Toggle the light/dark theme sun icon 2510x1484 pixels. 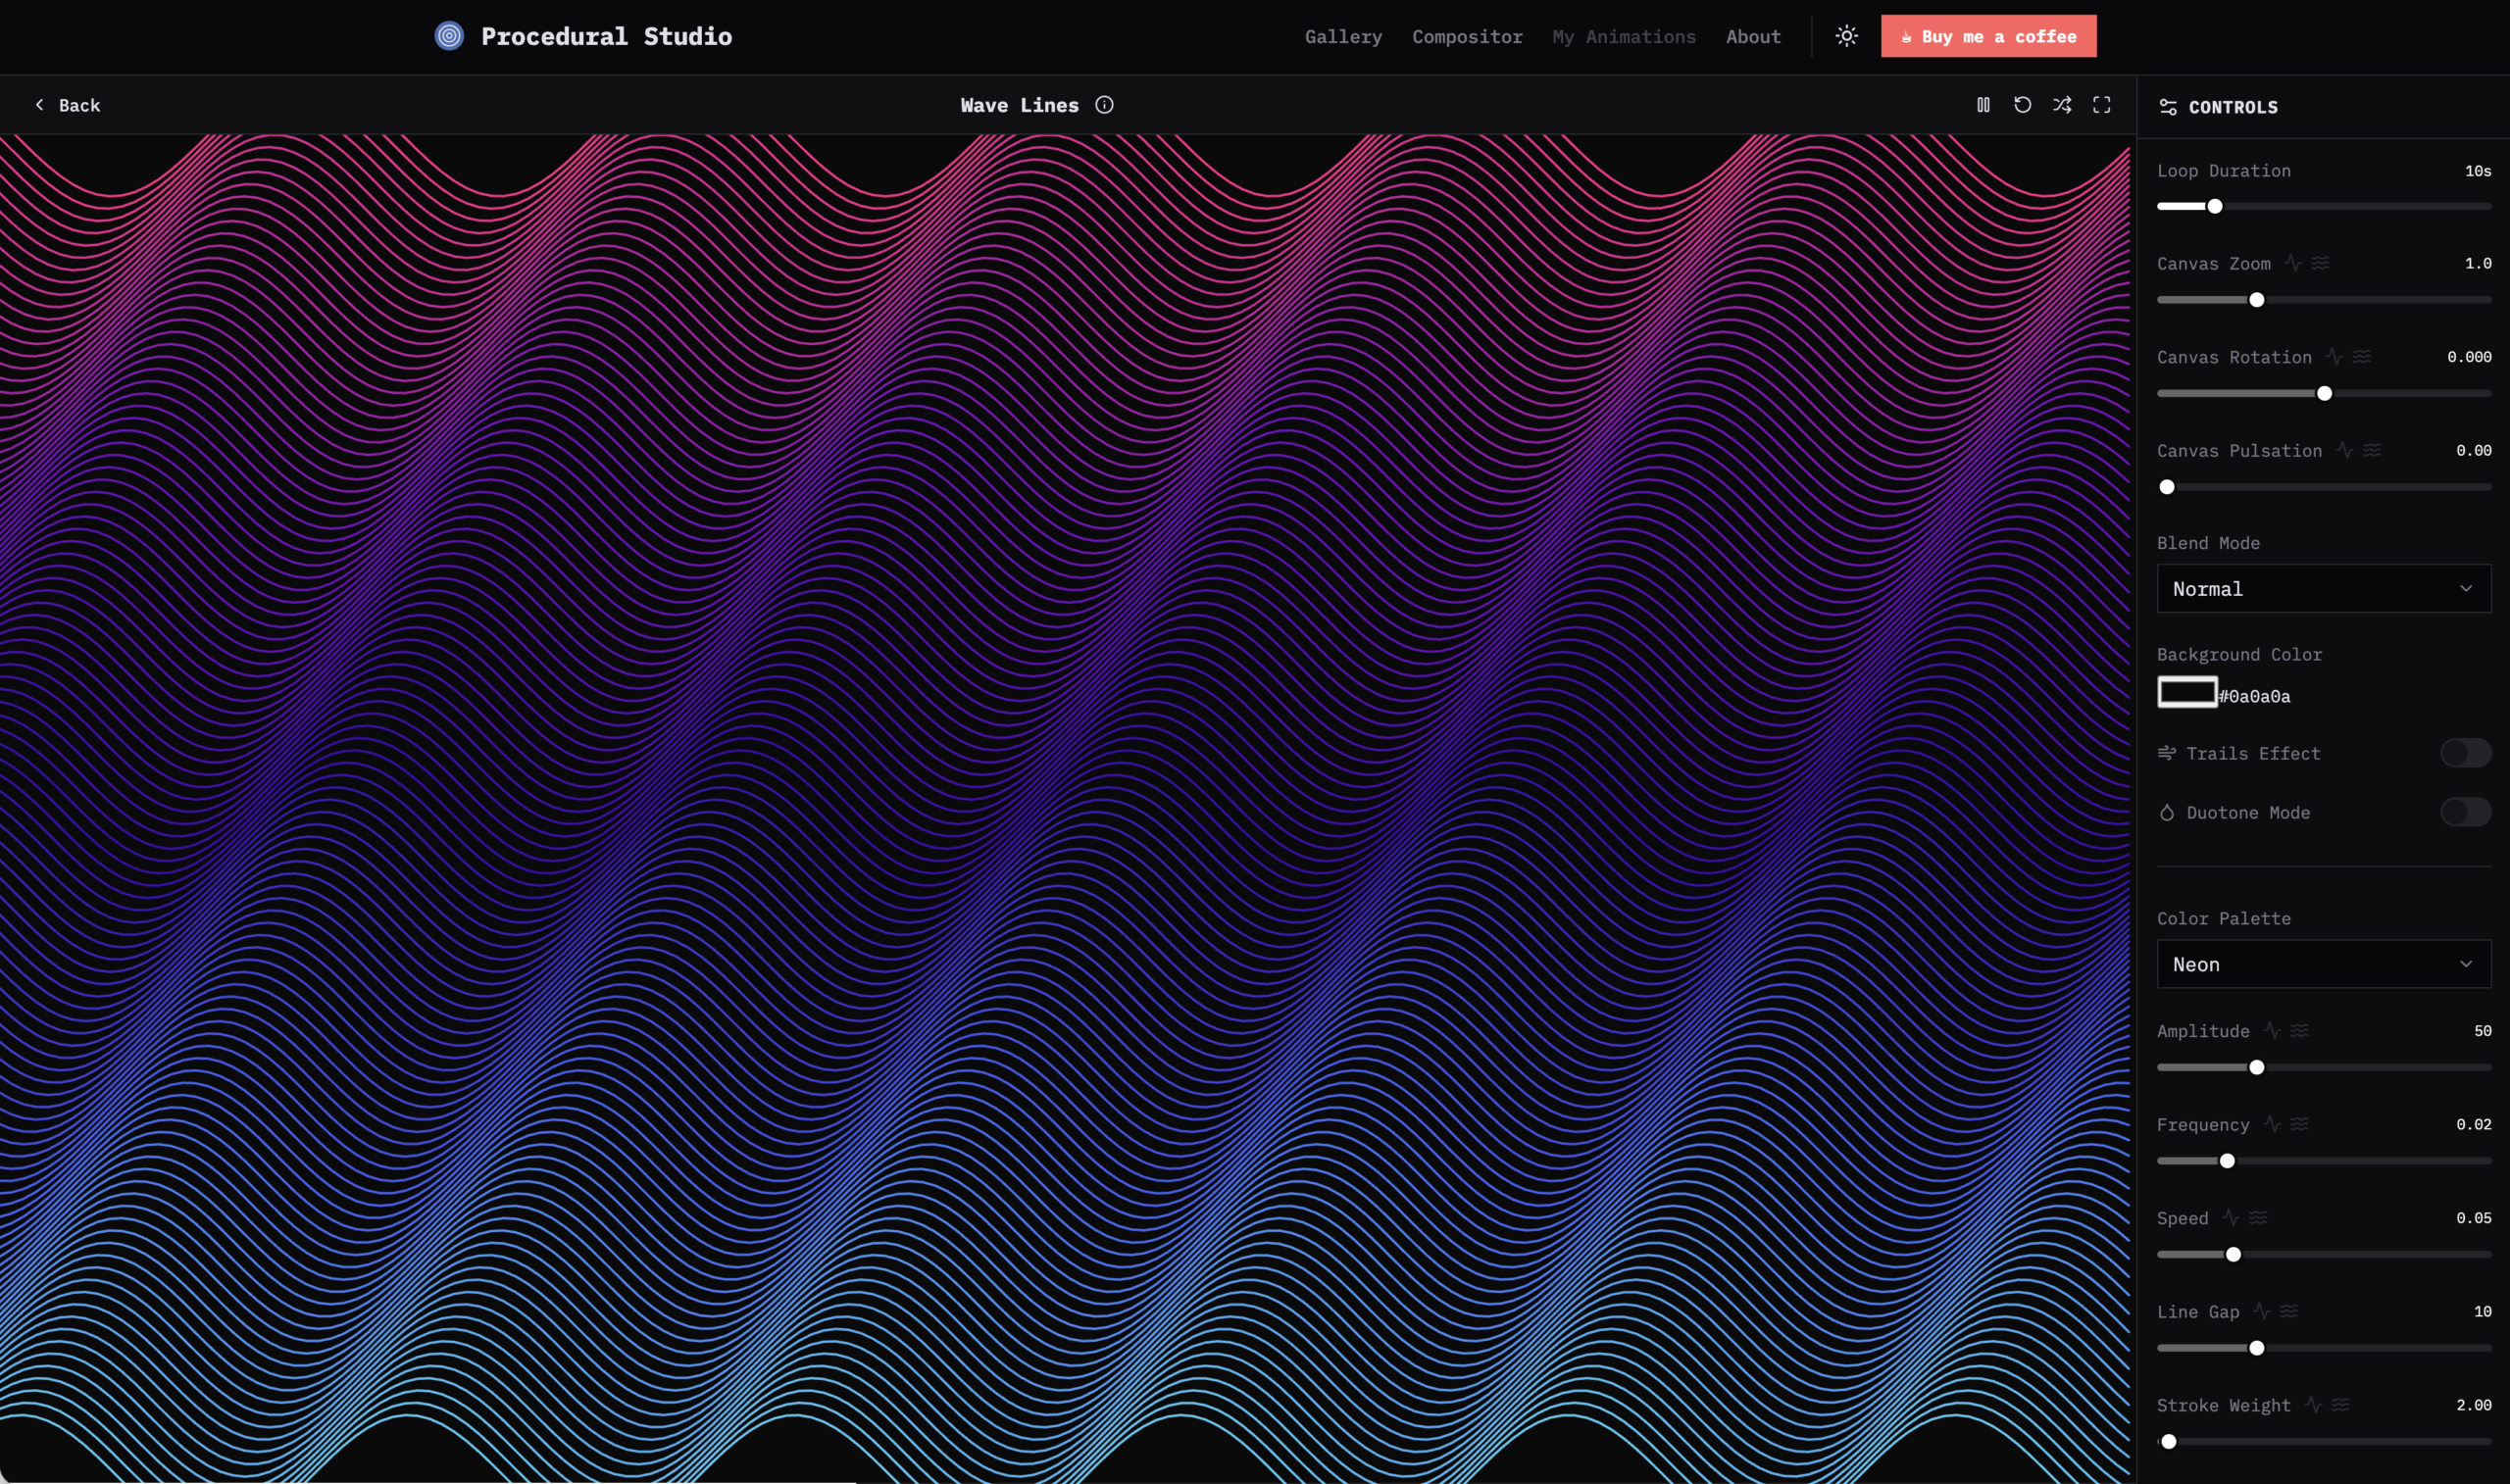pyautogui.click(x=1846, y=36)
